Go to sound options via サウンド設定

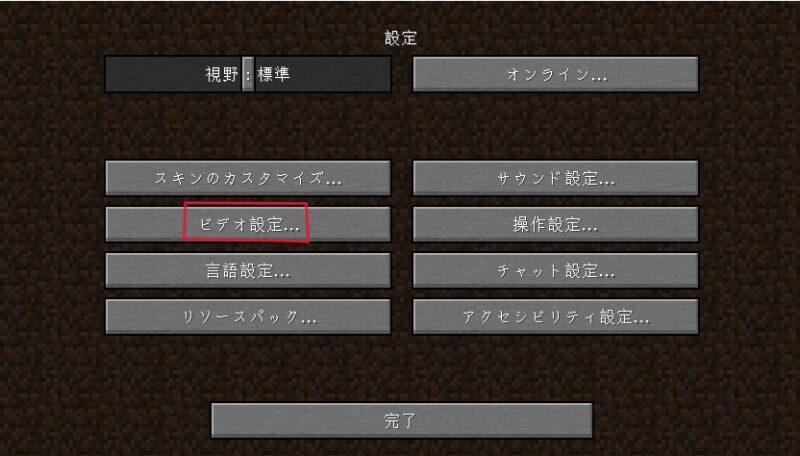click(x=556, y=178)
